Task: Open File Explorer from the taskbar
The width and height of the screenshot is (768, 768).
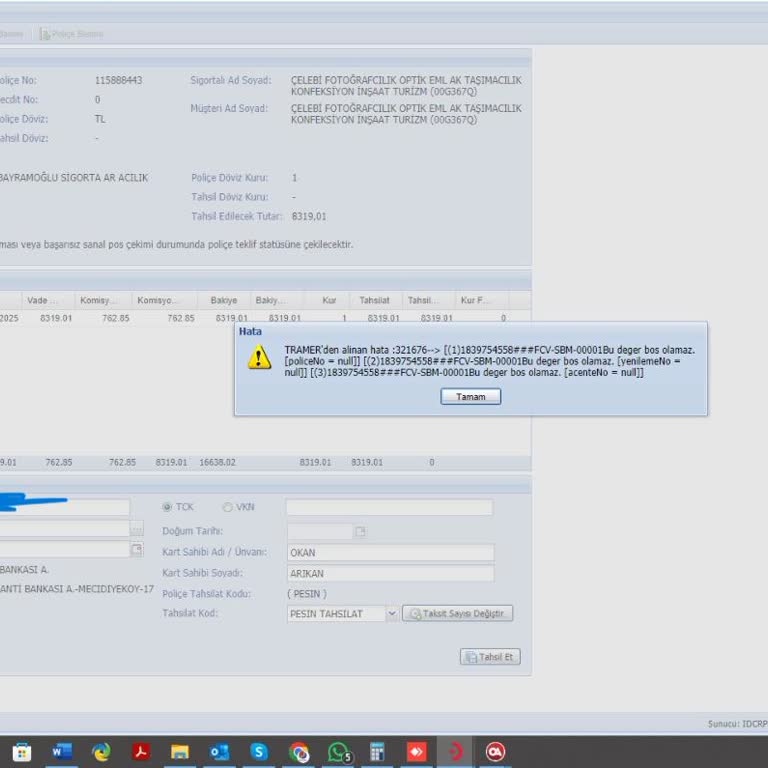Action: click(x=180, y=752)
